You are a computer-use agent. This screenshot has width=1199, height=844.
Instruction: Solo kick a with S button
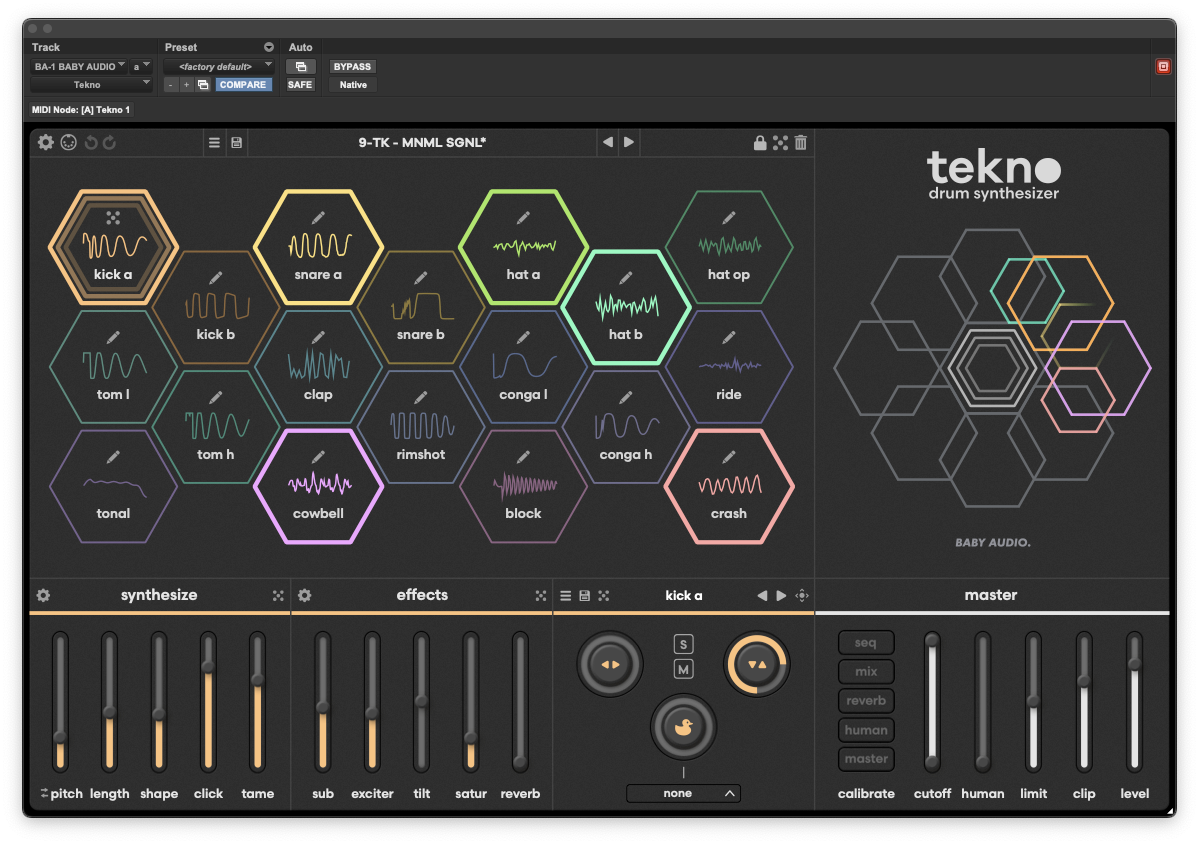(683, 644)
